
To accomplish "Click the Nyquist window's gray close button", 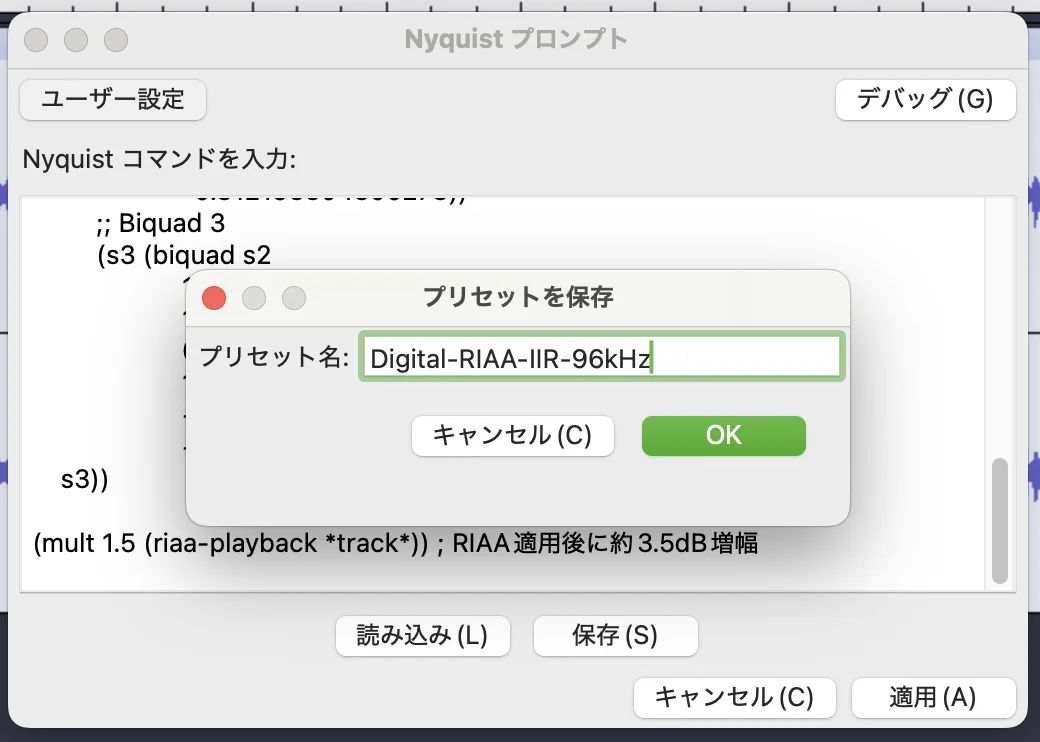I will pos(36,40).
